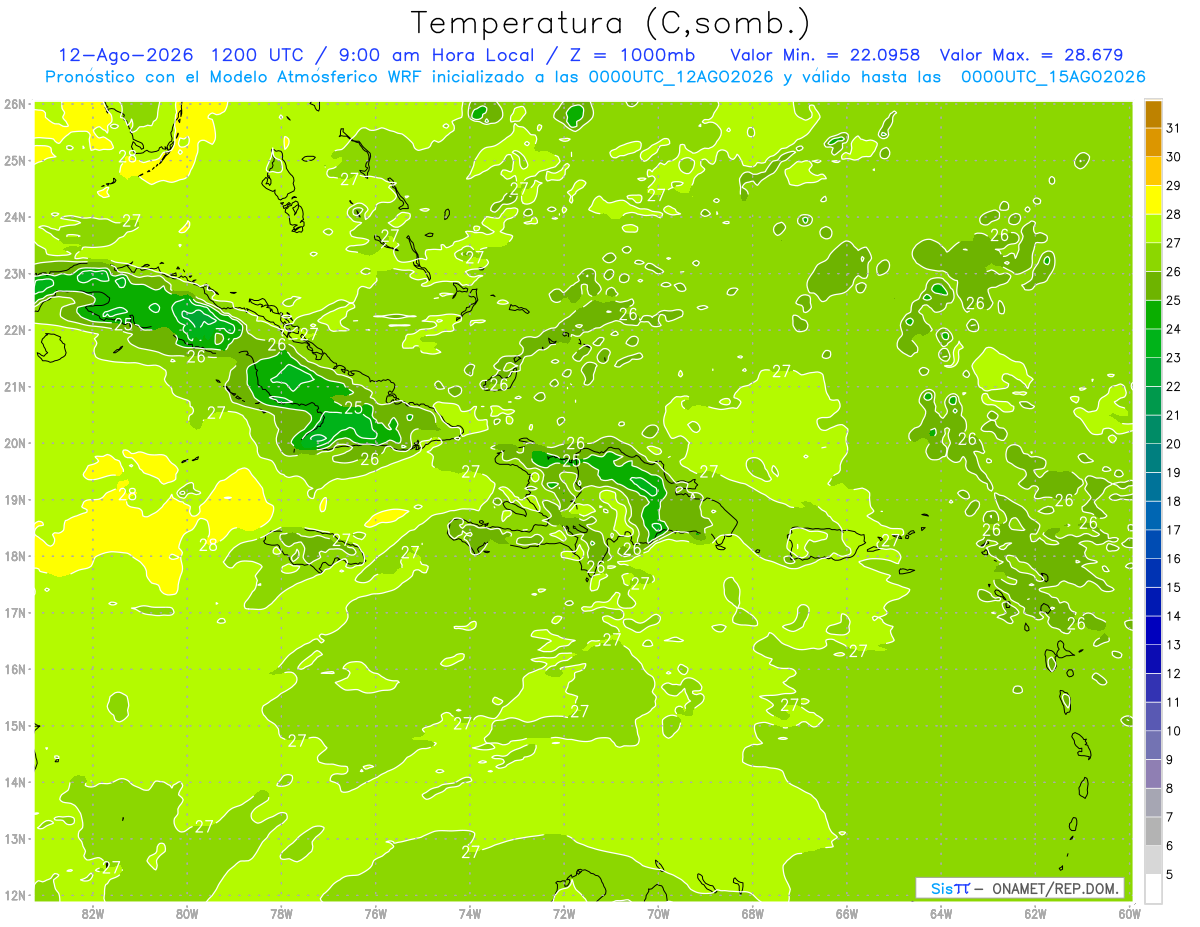Click the "80W" longitude axis label
Screen dimensions: 1200x927
[x=187, y=913]
